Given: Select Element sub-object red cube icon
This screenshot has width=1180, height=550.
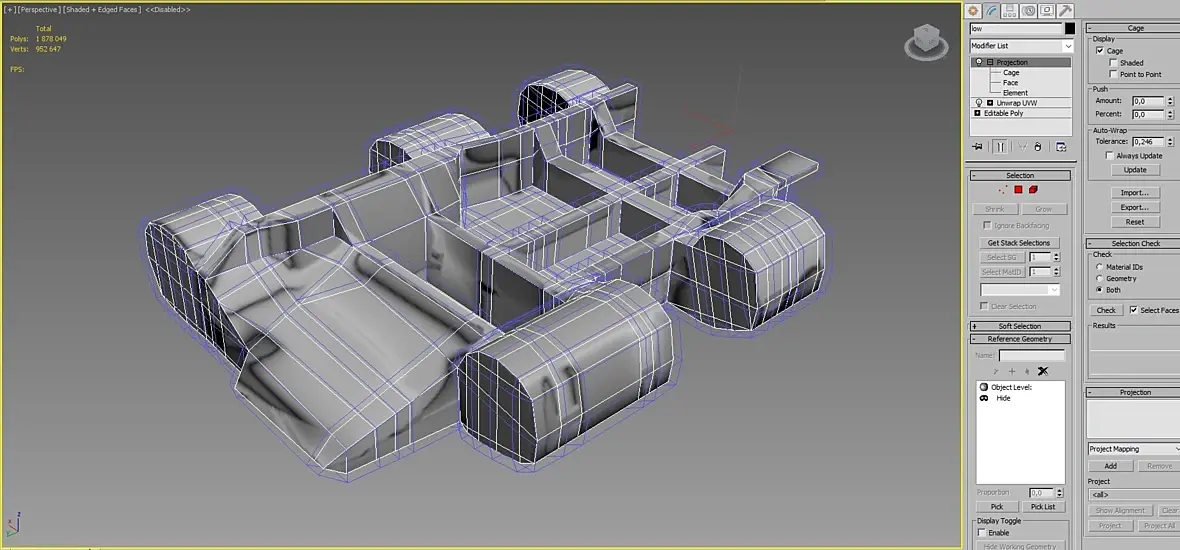Looking at the screenshot, I should point(1033,190).
